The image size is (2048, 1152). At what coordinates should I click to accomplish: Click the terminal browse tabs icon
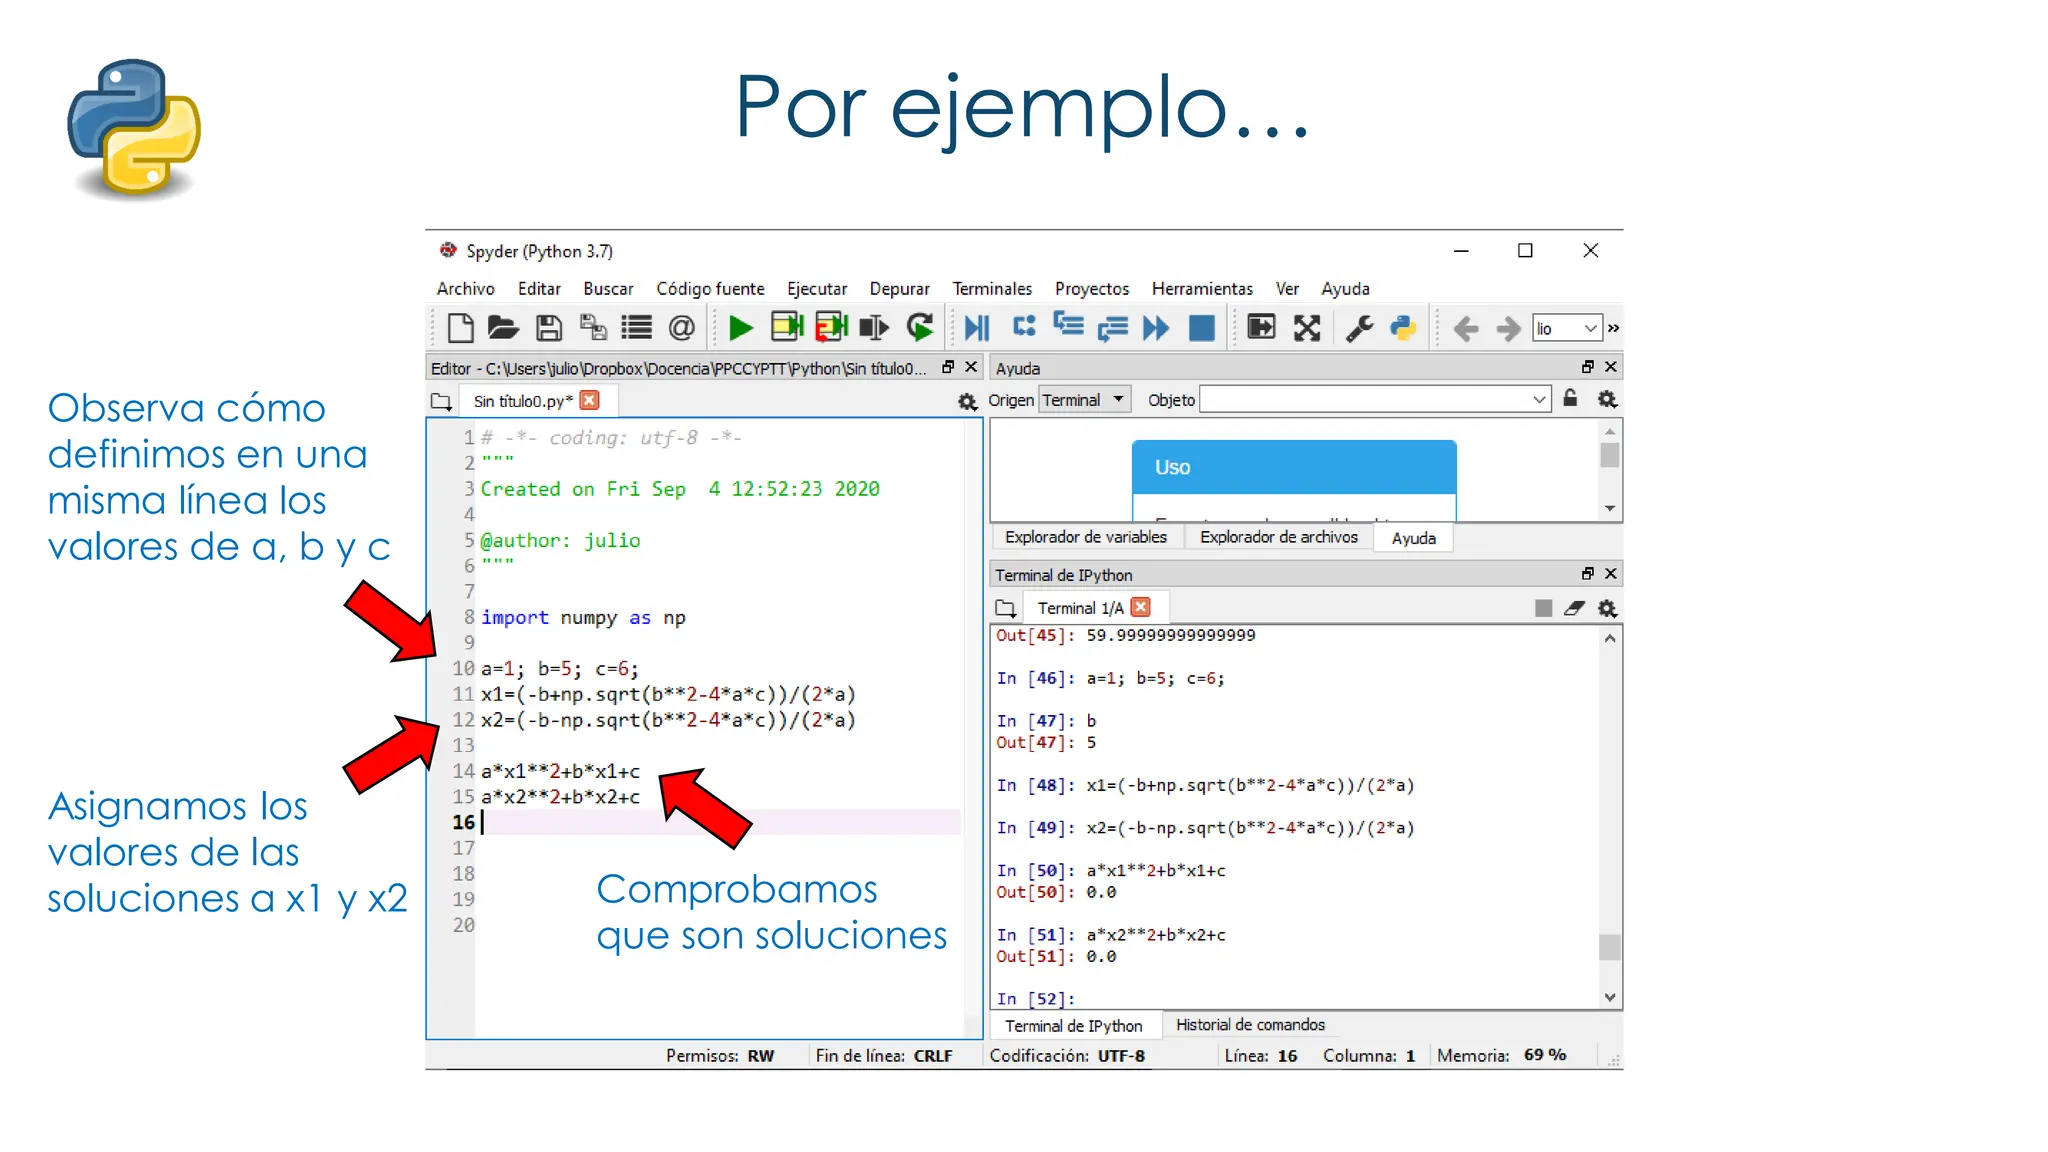coord(1006,608)
